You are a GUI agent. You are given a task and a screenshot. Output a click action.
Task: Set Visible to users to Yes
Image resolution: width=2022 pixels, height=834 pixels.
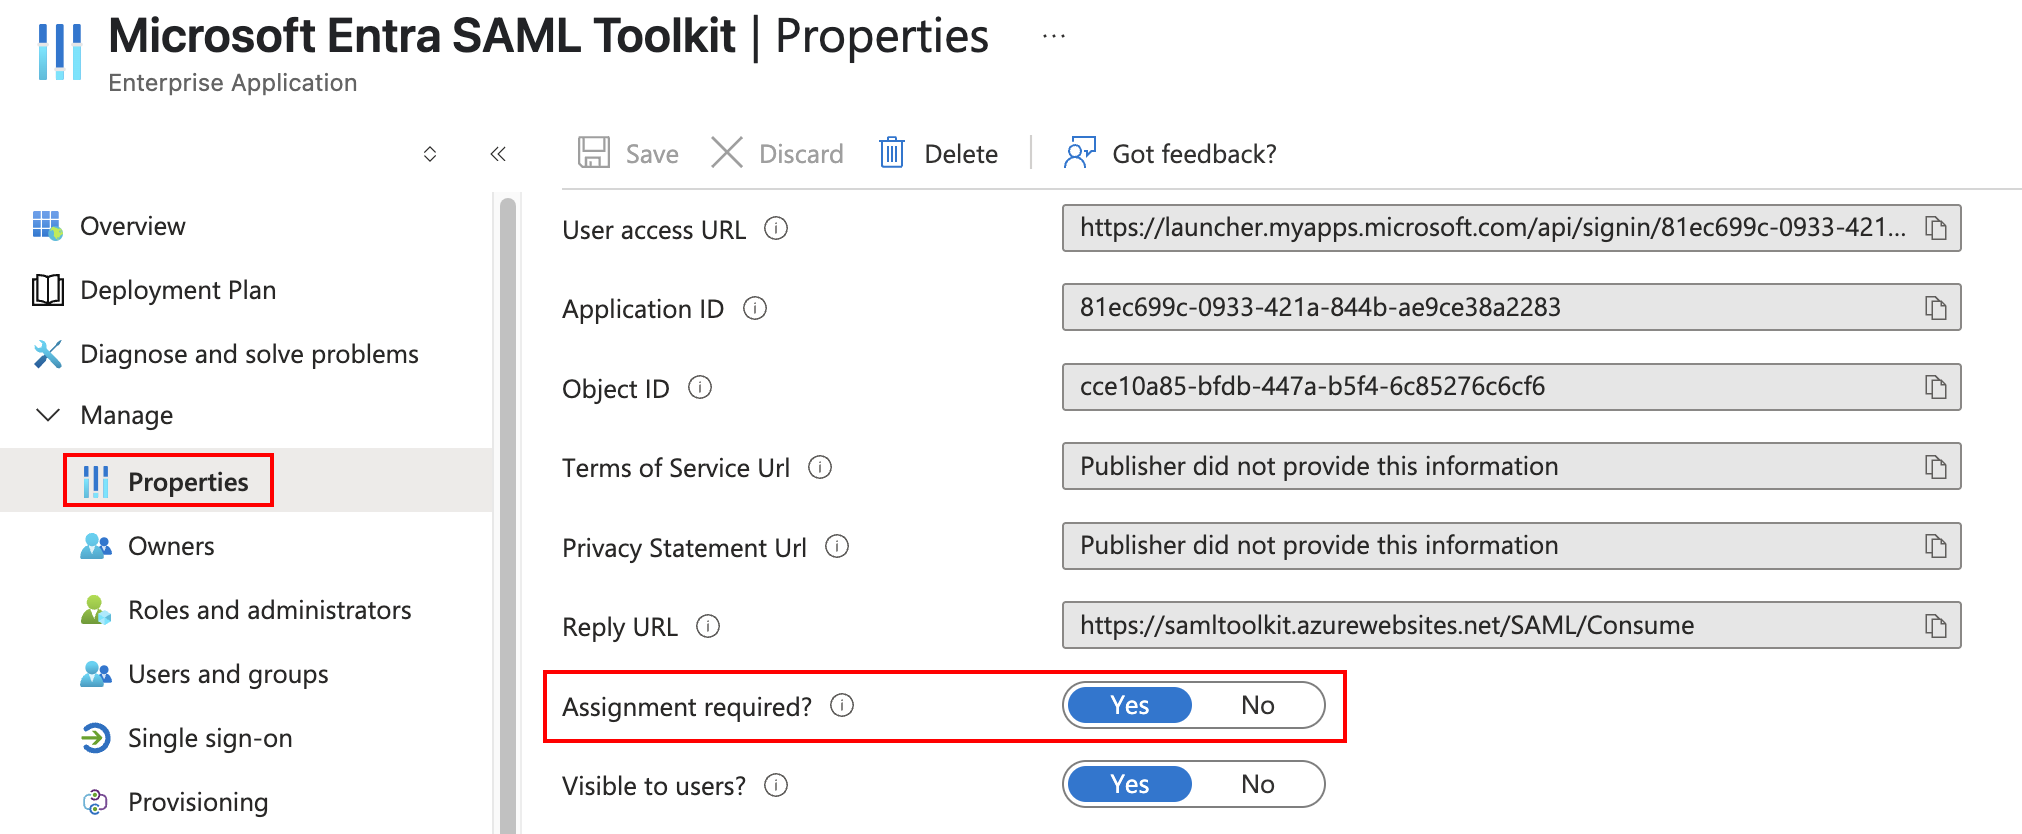(1130, 784)
